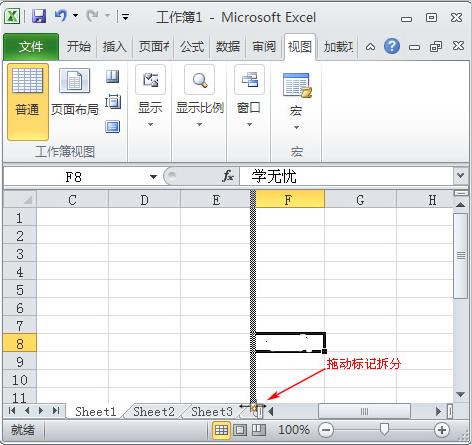Open the Macros icon in ribbon

296,85
